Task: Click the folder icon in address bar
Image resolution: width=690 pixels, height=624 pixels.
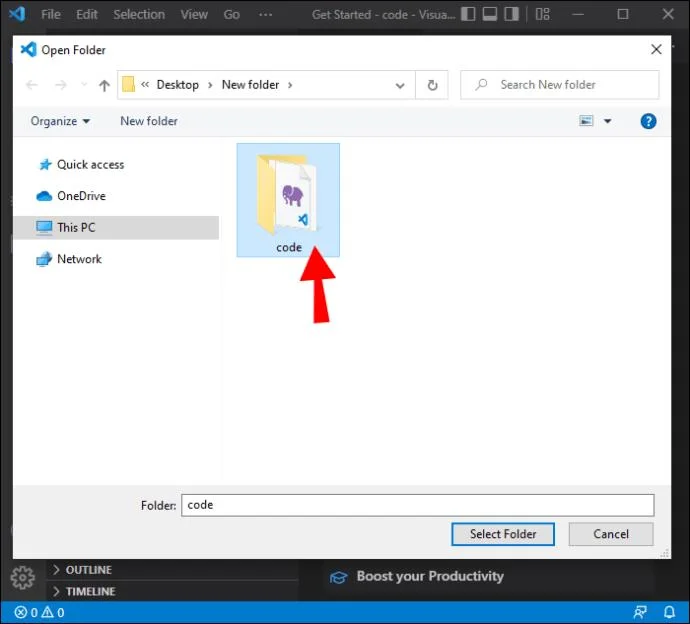Action: 128,84
